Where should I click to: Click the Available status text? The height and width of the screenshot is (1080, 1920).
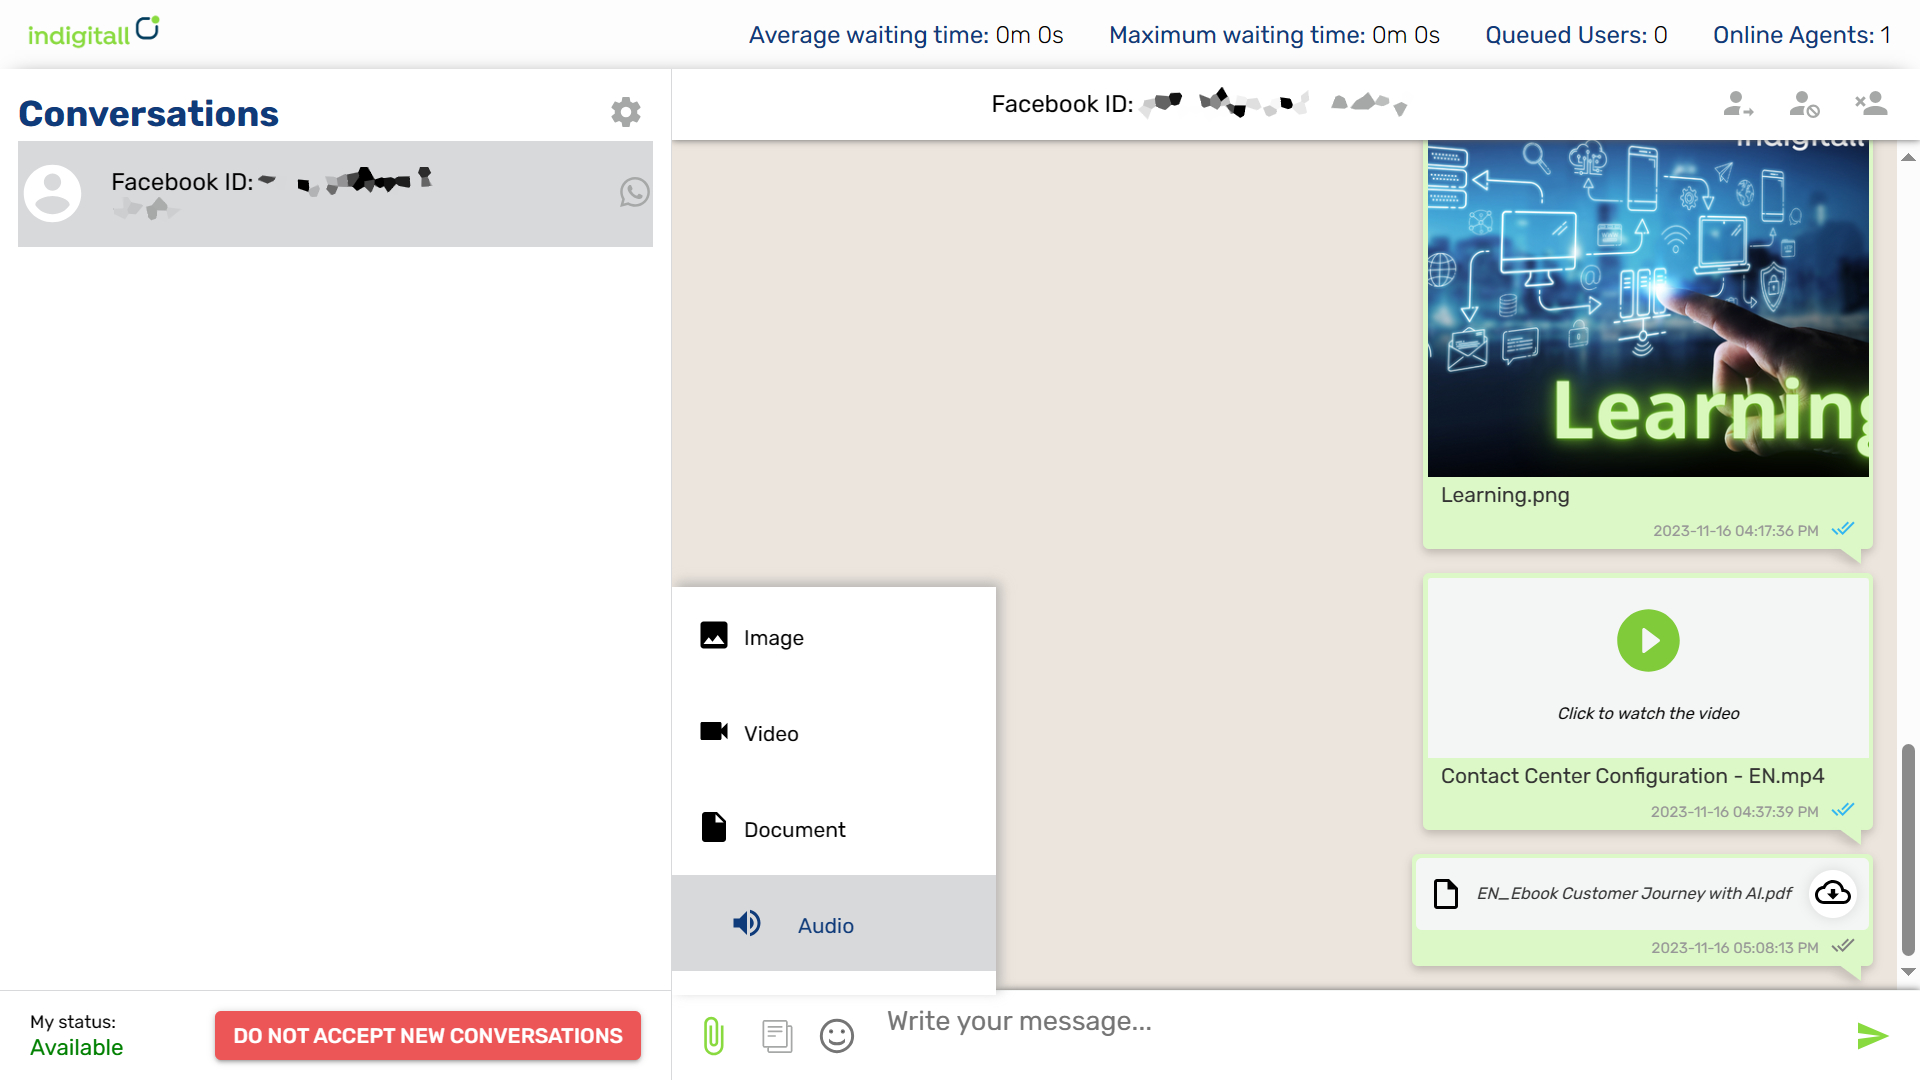(77, 1047)
